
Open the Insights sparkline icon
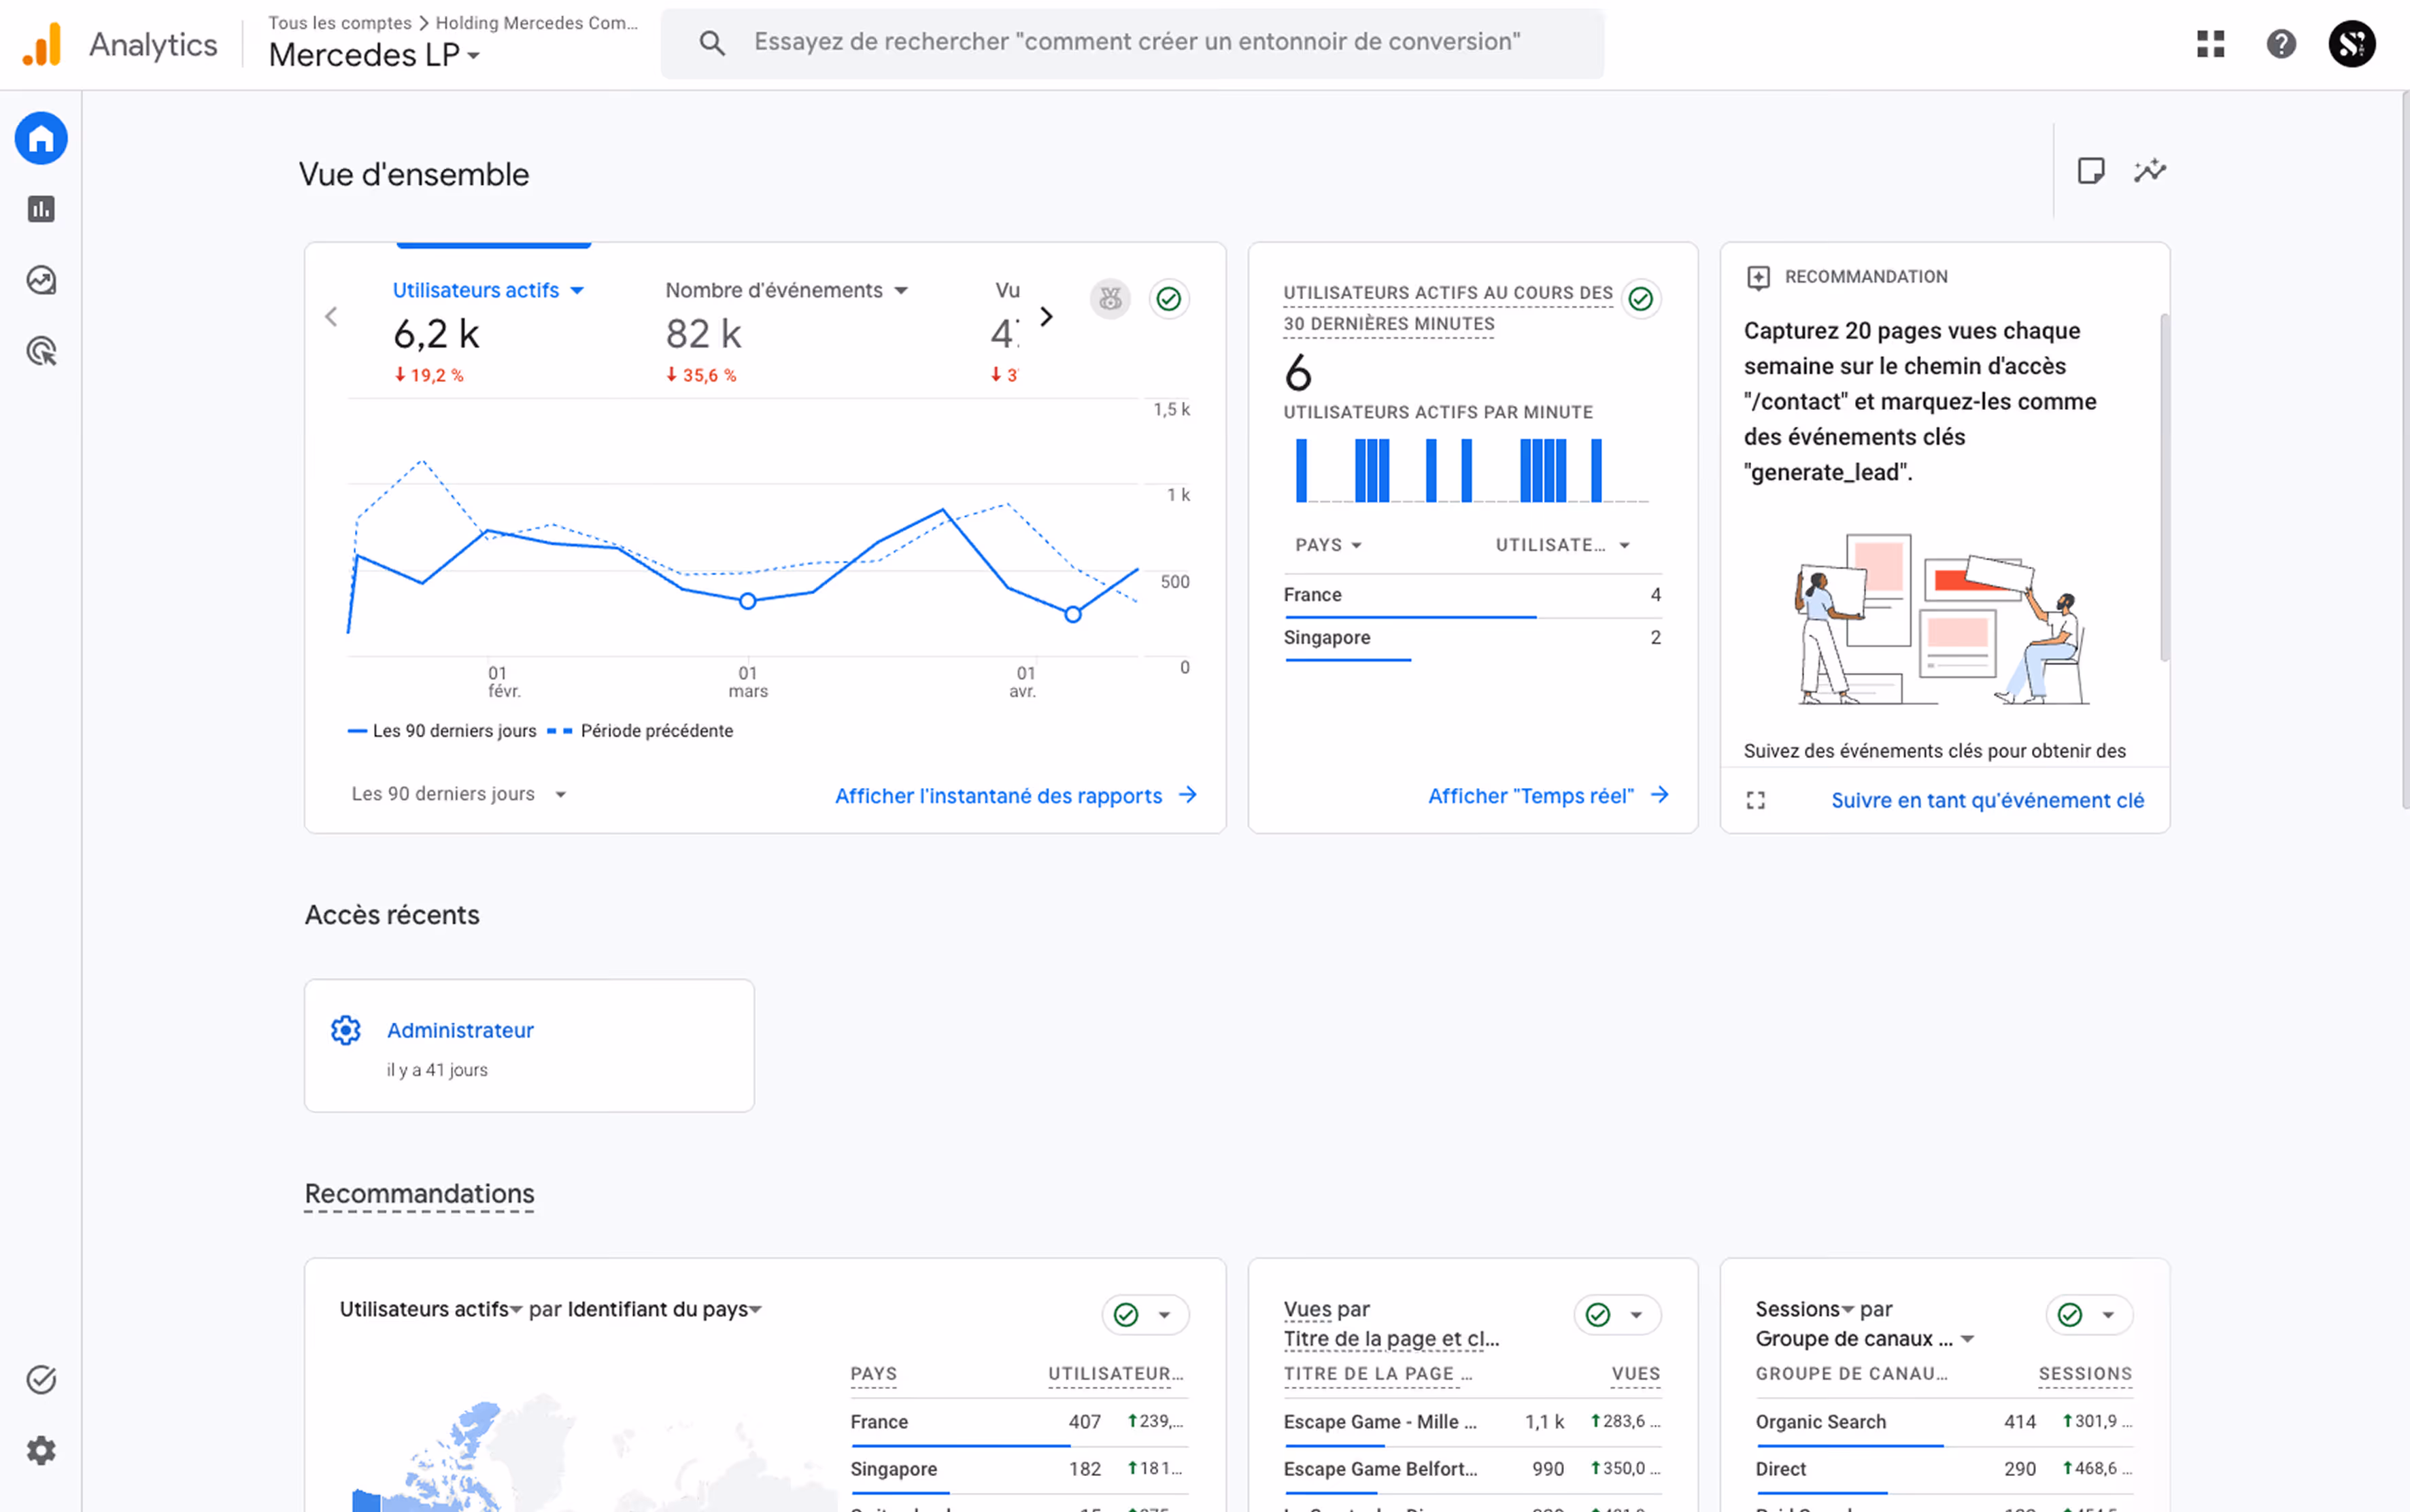(x=2149, y=171)
